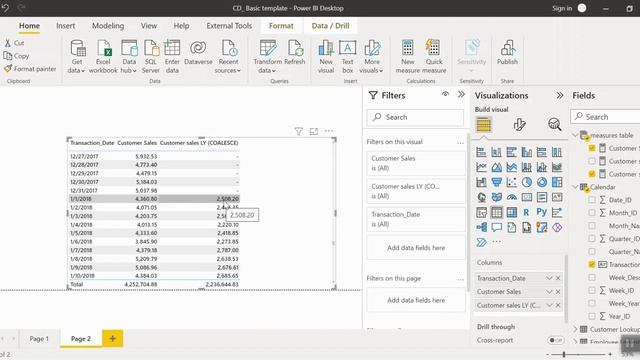Collapse the Visualizations pane
This screenshot has width=640, height=360.
coord(560,95)
